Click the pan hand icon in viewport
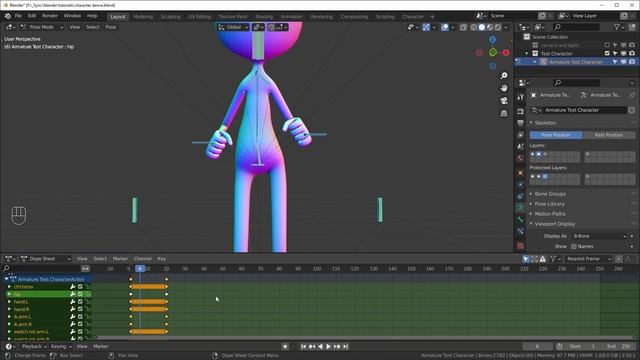The width and height of the screenshot is (640, 360). (x=504, y=88)
